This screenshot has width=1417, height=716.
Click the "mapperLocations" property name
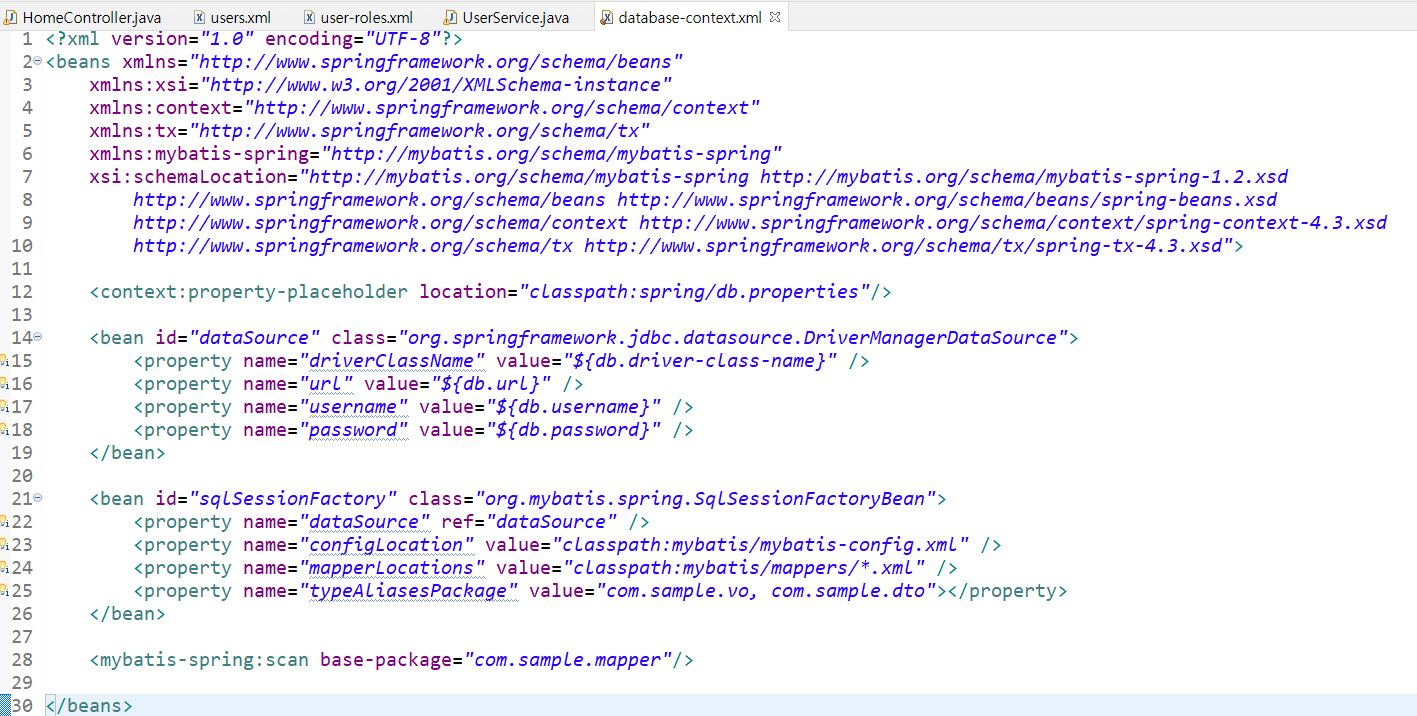coord(393,568)
